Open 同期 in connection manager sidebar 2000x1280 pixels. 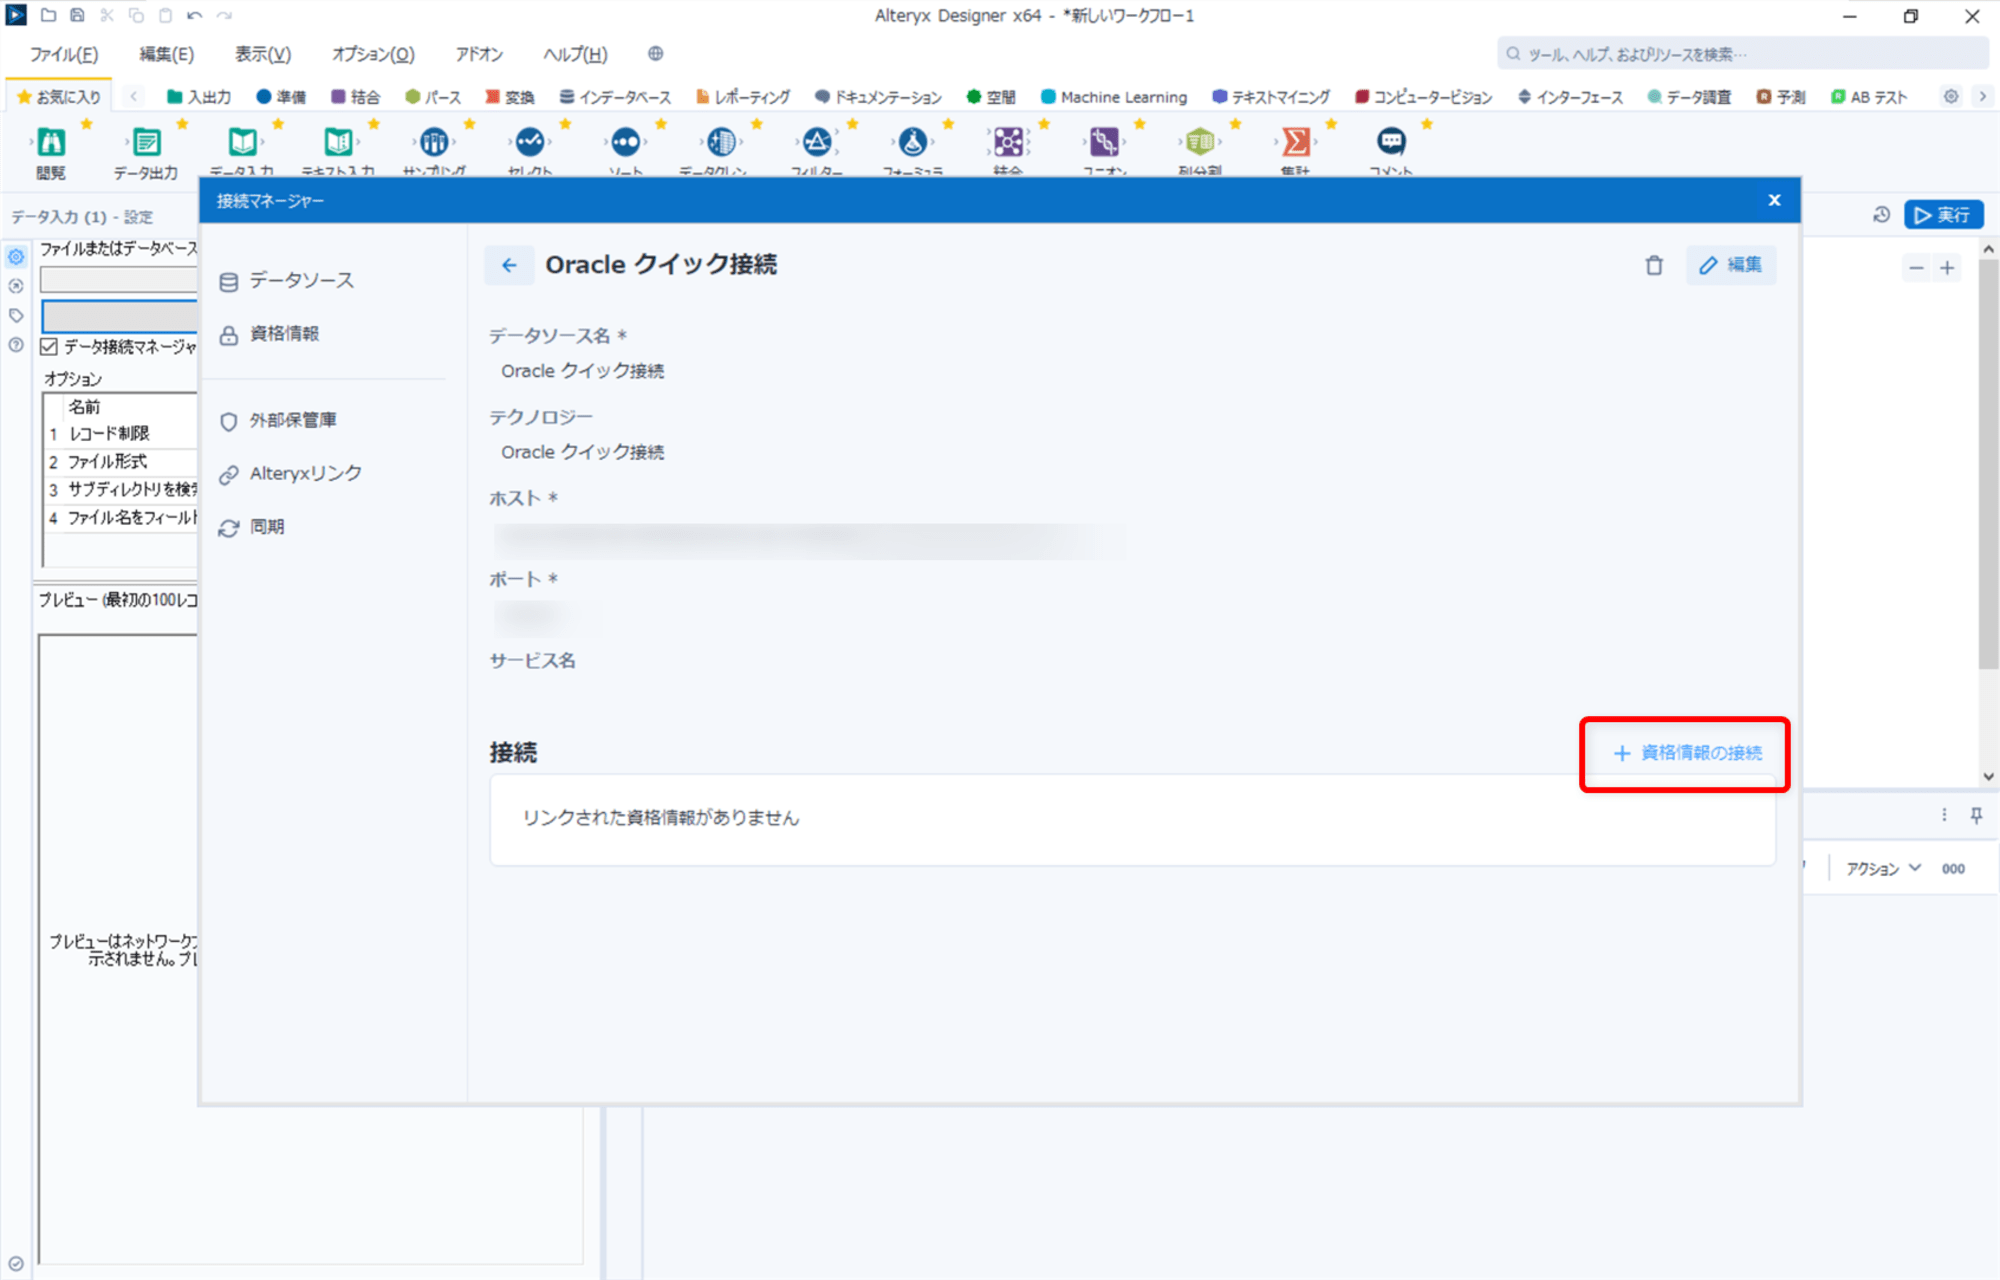point(252,527)
